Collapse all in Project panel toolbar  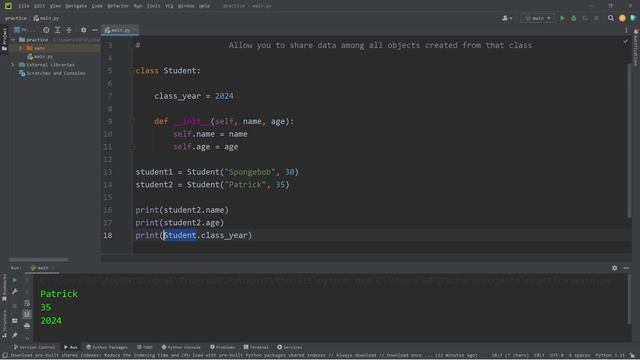coord(69,30)
